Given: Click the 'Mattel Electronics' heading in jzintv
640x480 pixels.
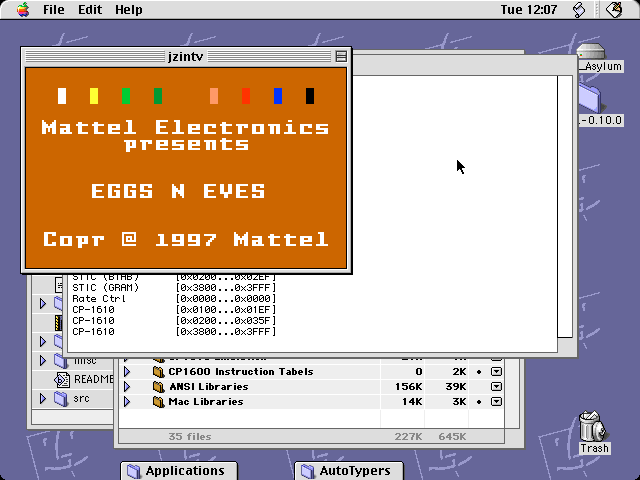Looking at the screenshot, I should tap(185, 128).
